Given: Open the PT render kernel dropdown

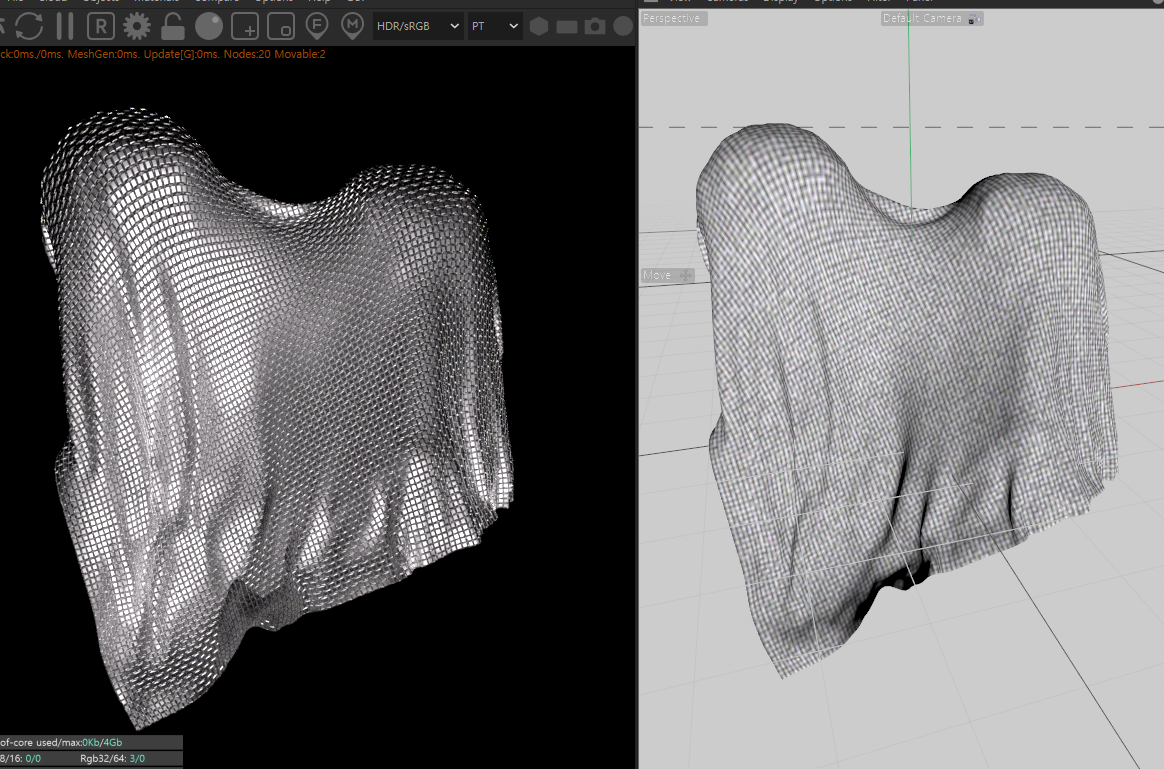Looking at the screenshot, I should click(x=494, y=26).
